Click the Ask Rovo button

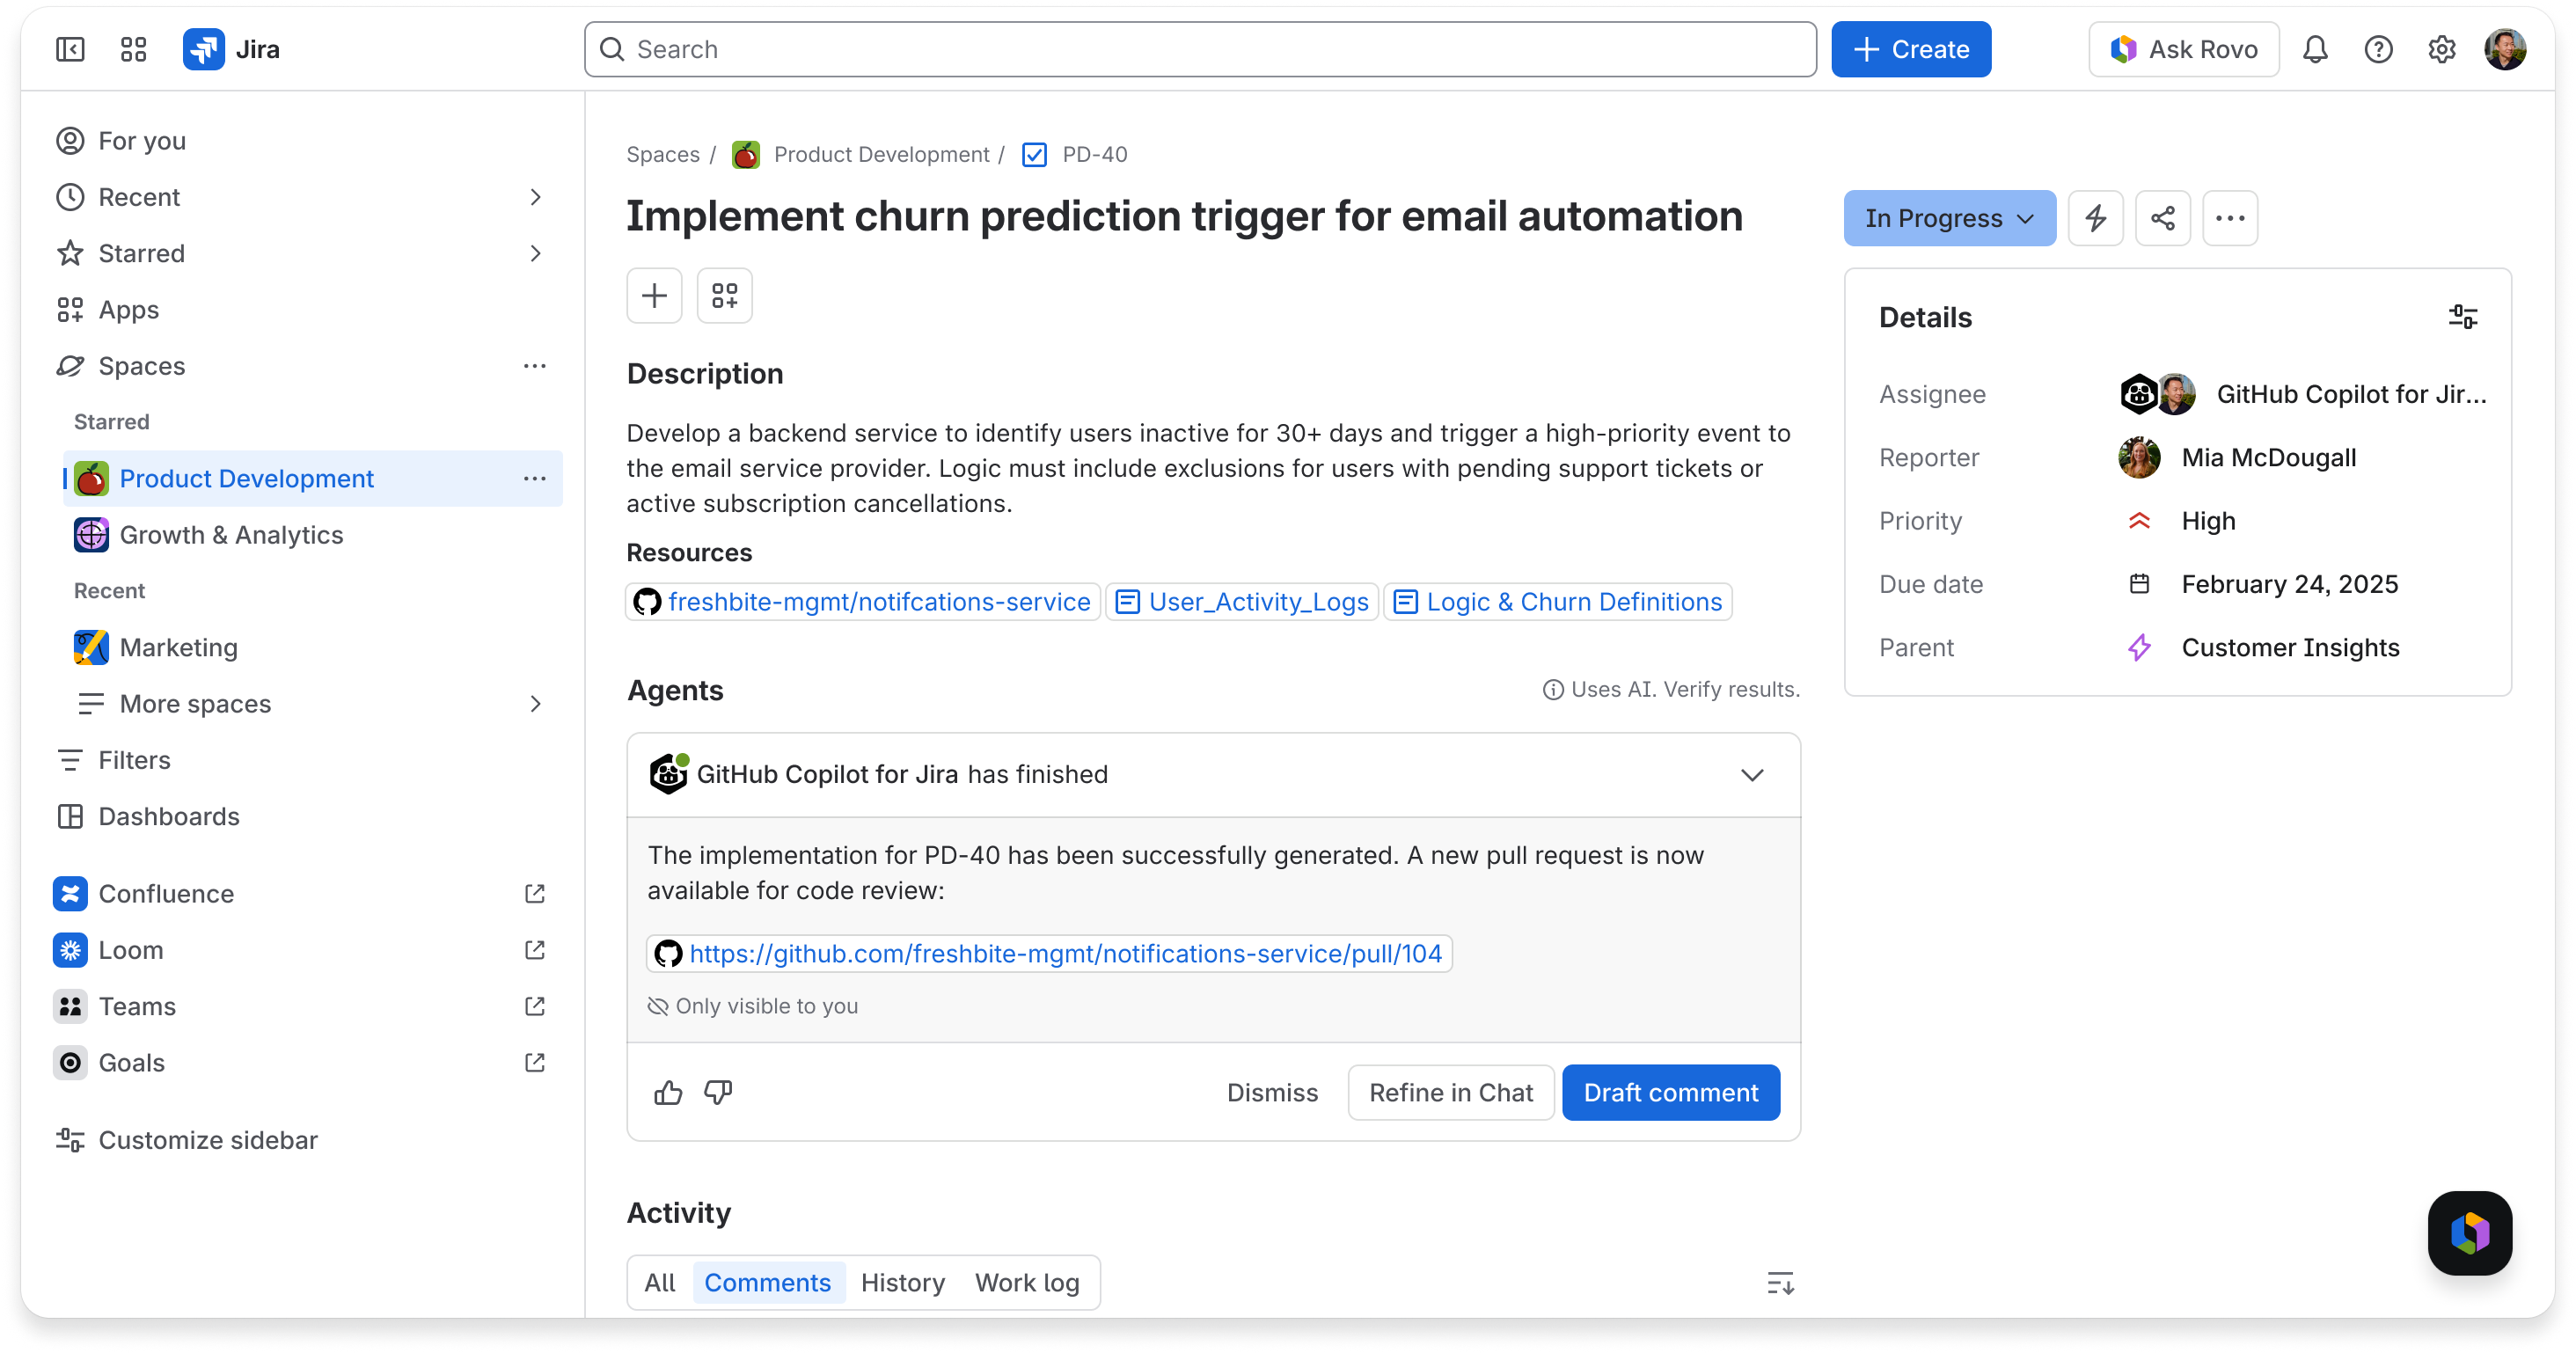2183,49
